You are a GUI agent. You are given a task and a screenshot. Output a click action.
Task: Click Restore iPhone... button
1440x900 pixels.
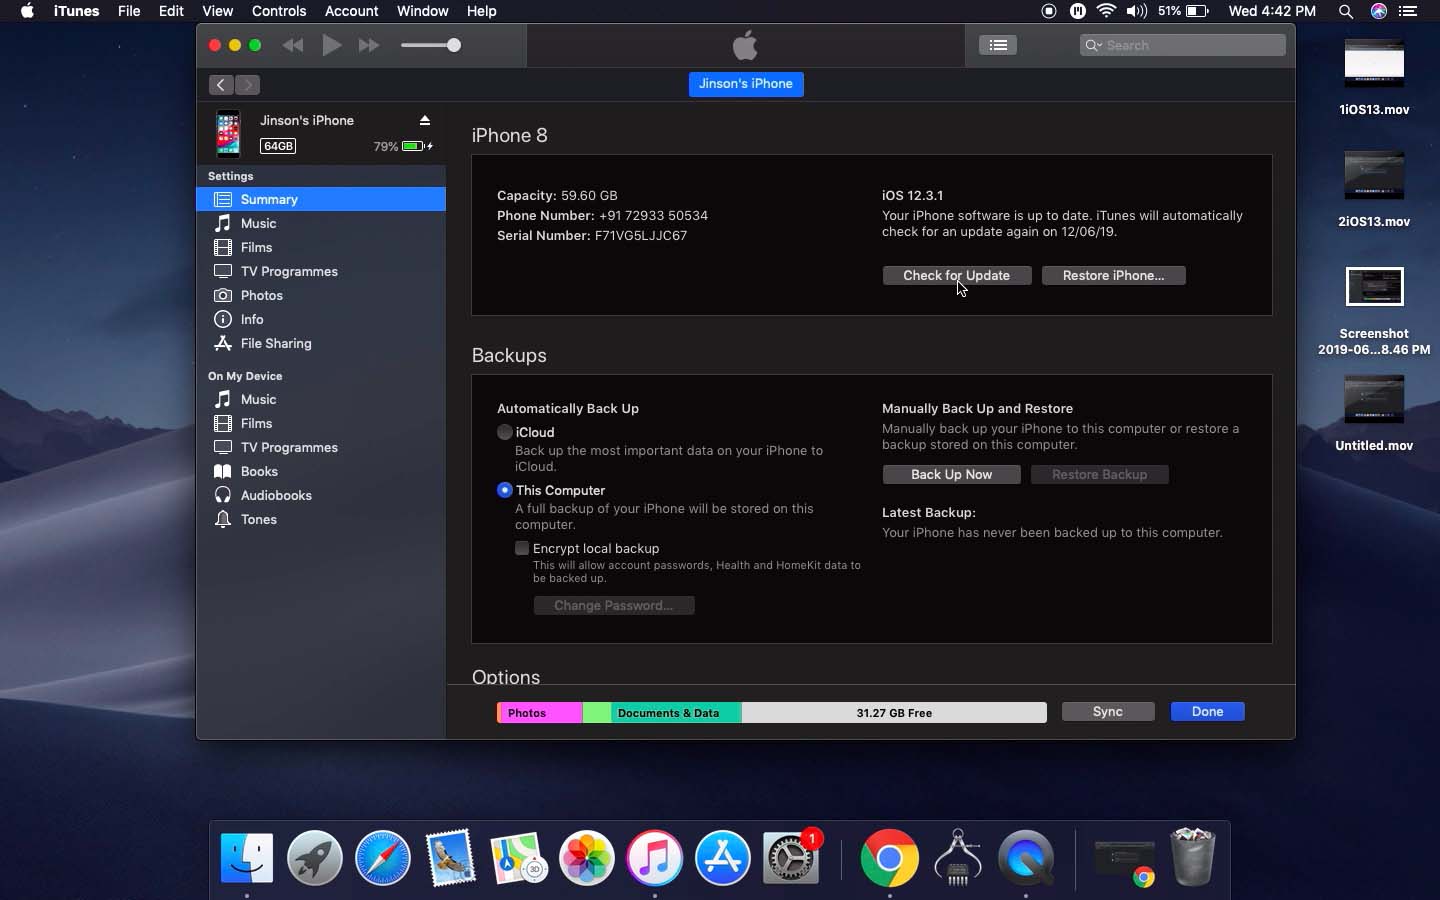(1114, 275)
